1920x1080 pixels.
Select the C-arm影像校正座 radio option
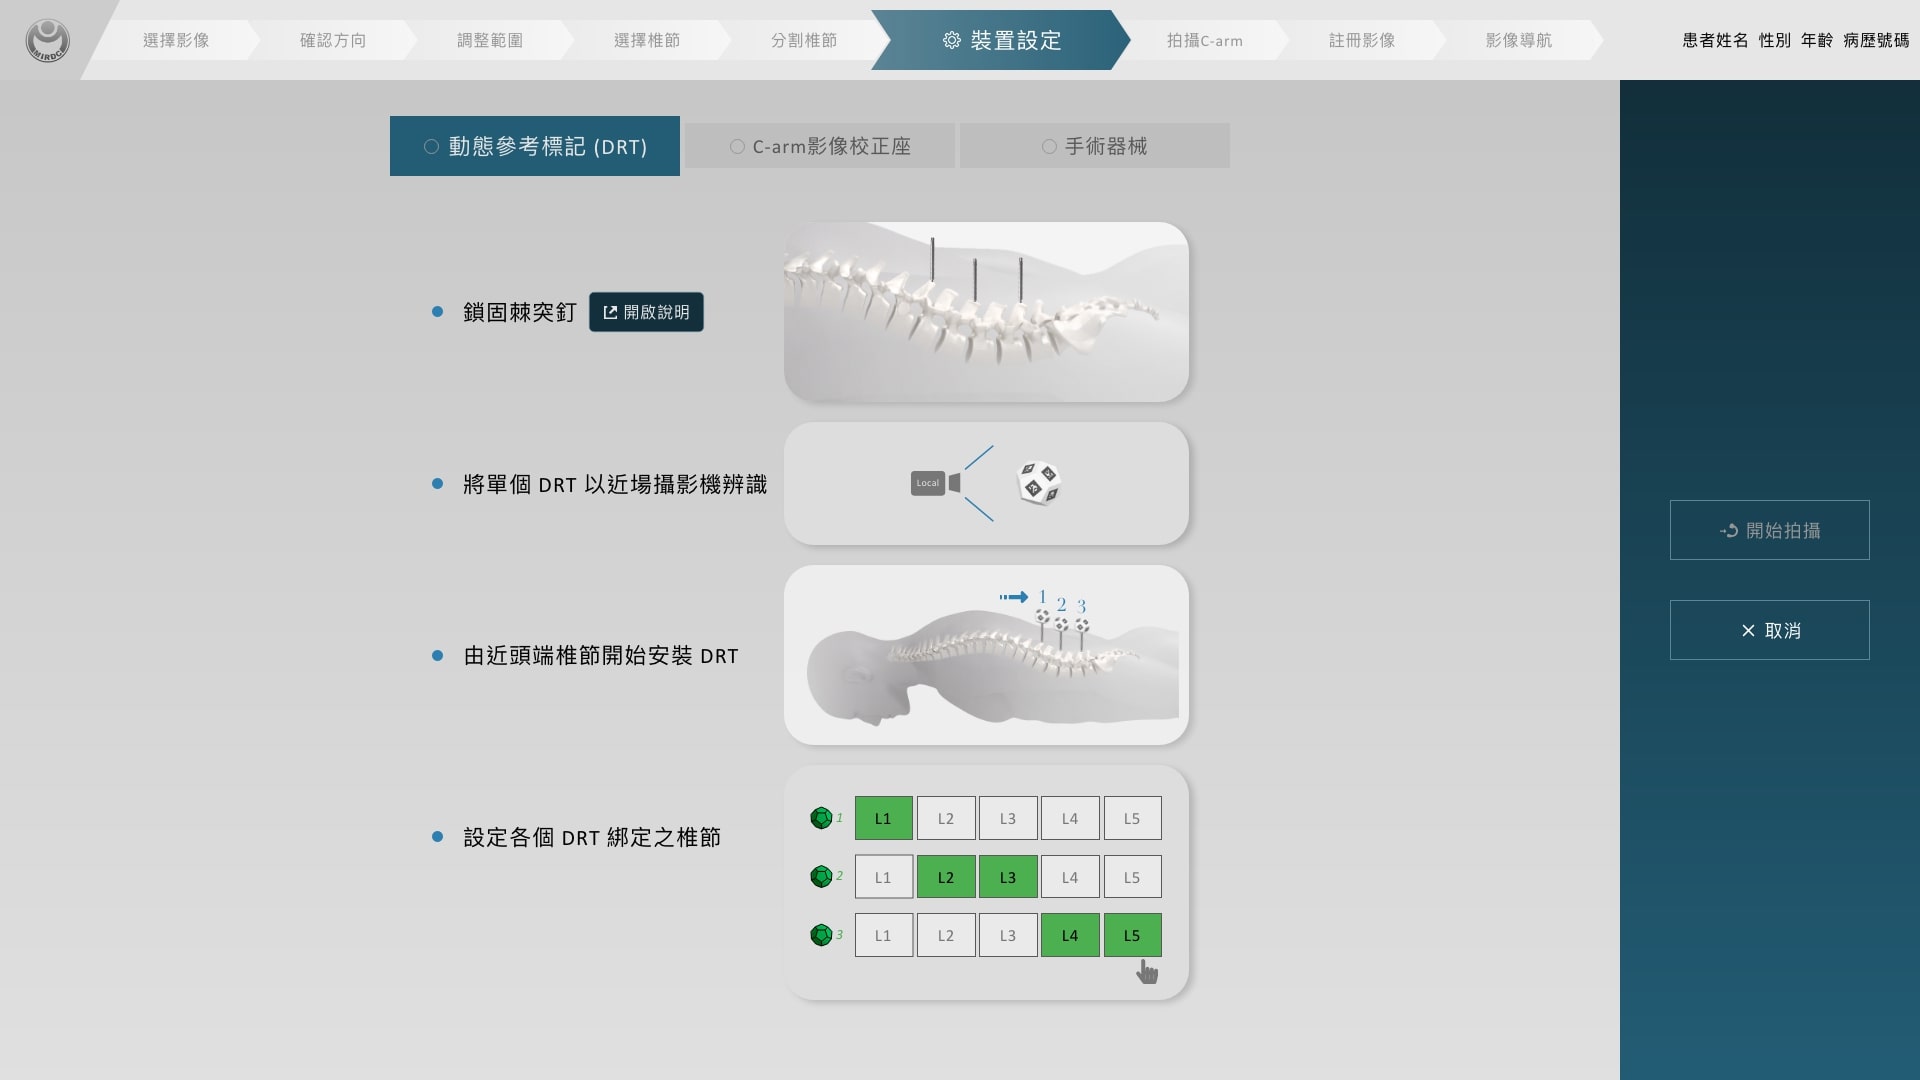click(x=820, y=146)
